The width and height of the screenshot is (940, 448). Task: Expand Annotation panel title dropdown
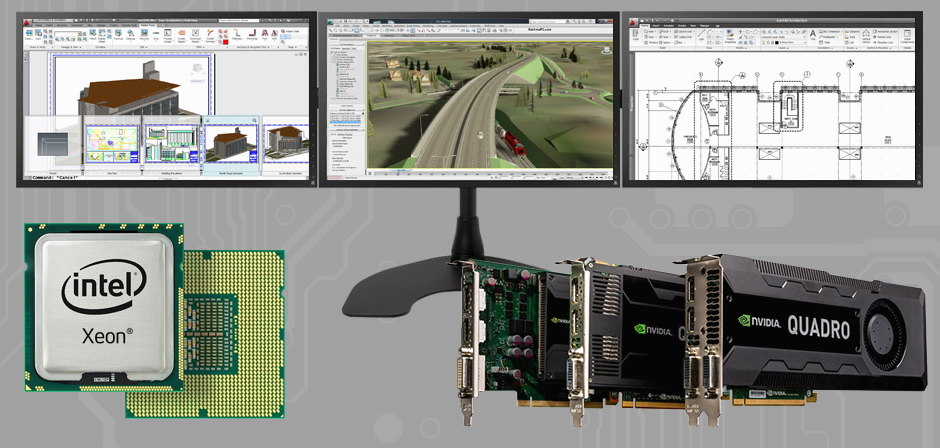tap(825, 48)
